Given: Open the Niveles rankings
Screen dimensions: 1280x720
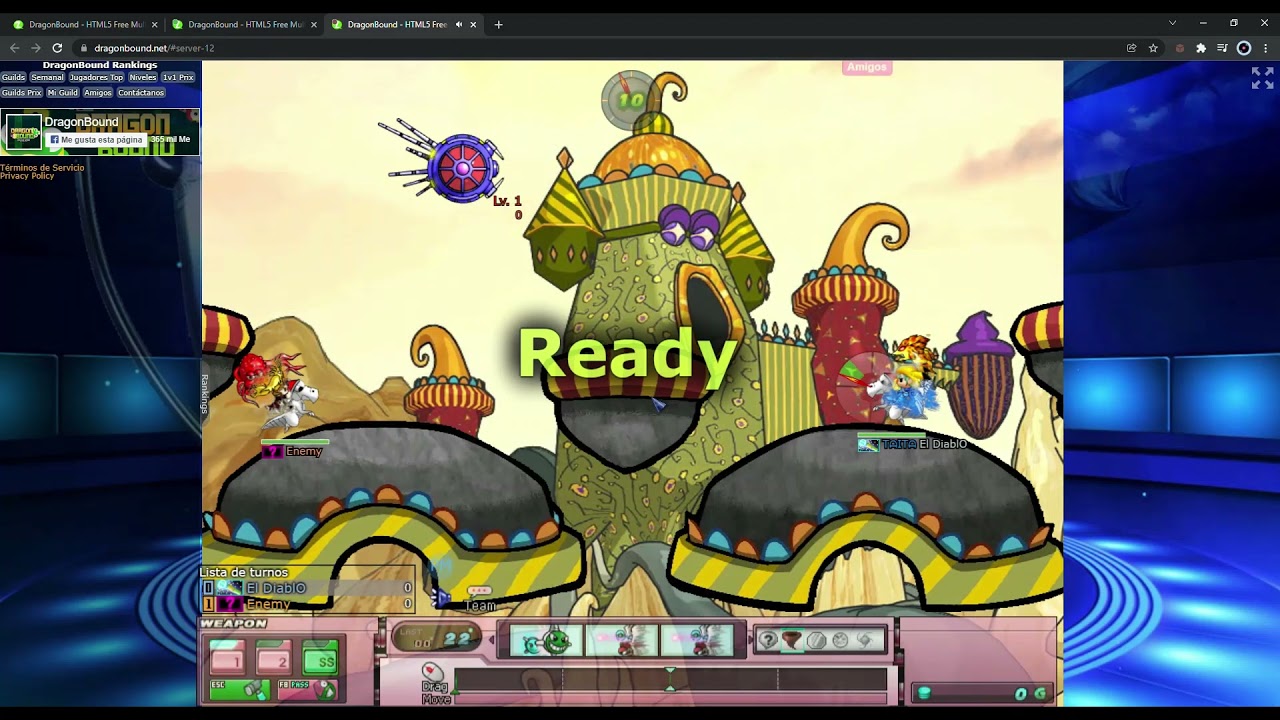Looking at the screenshot, I should click(143, 77).
